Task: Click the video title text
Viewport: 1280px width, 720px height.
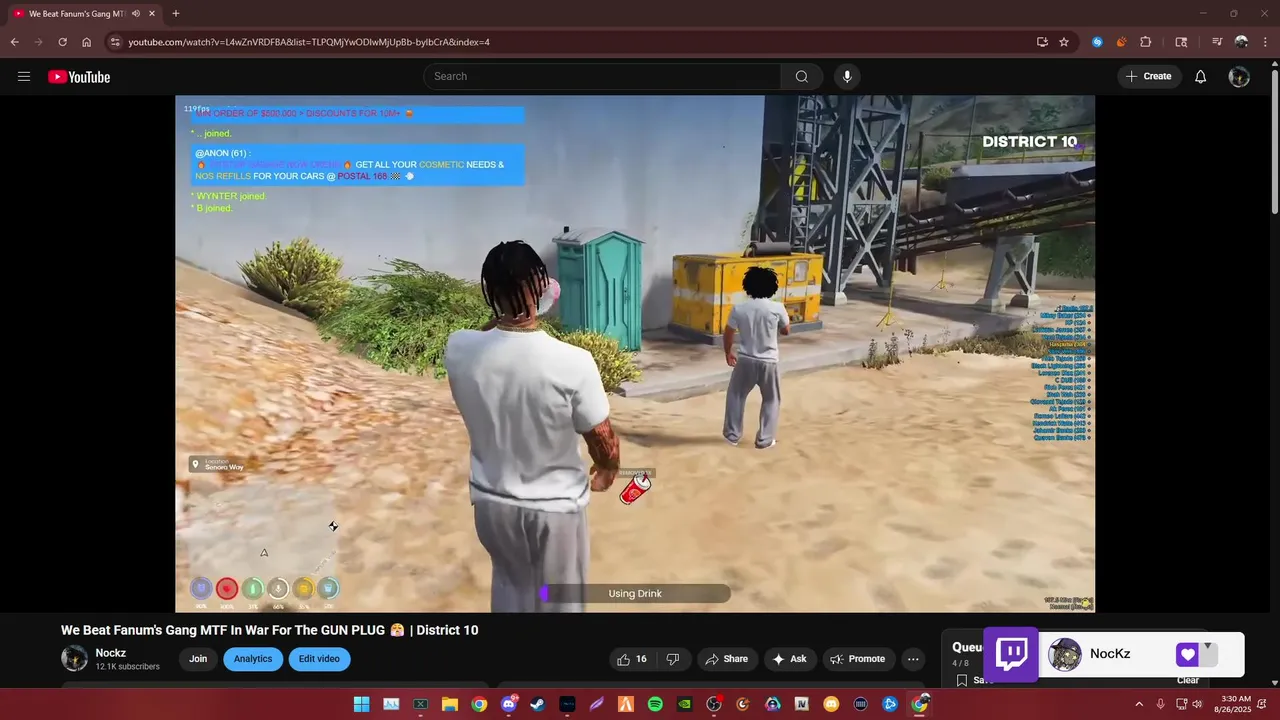Action: click(270, 630)
